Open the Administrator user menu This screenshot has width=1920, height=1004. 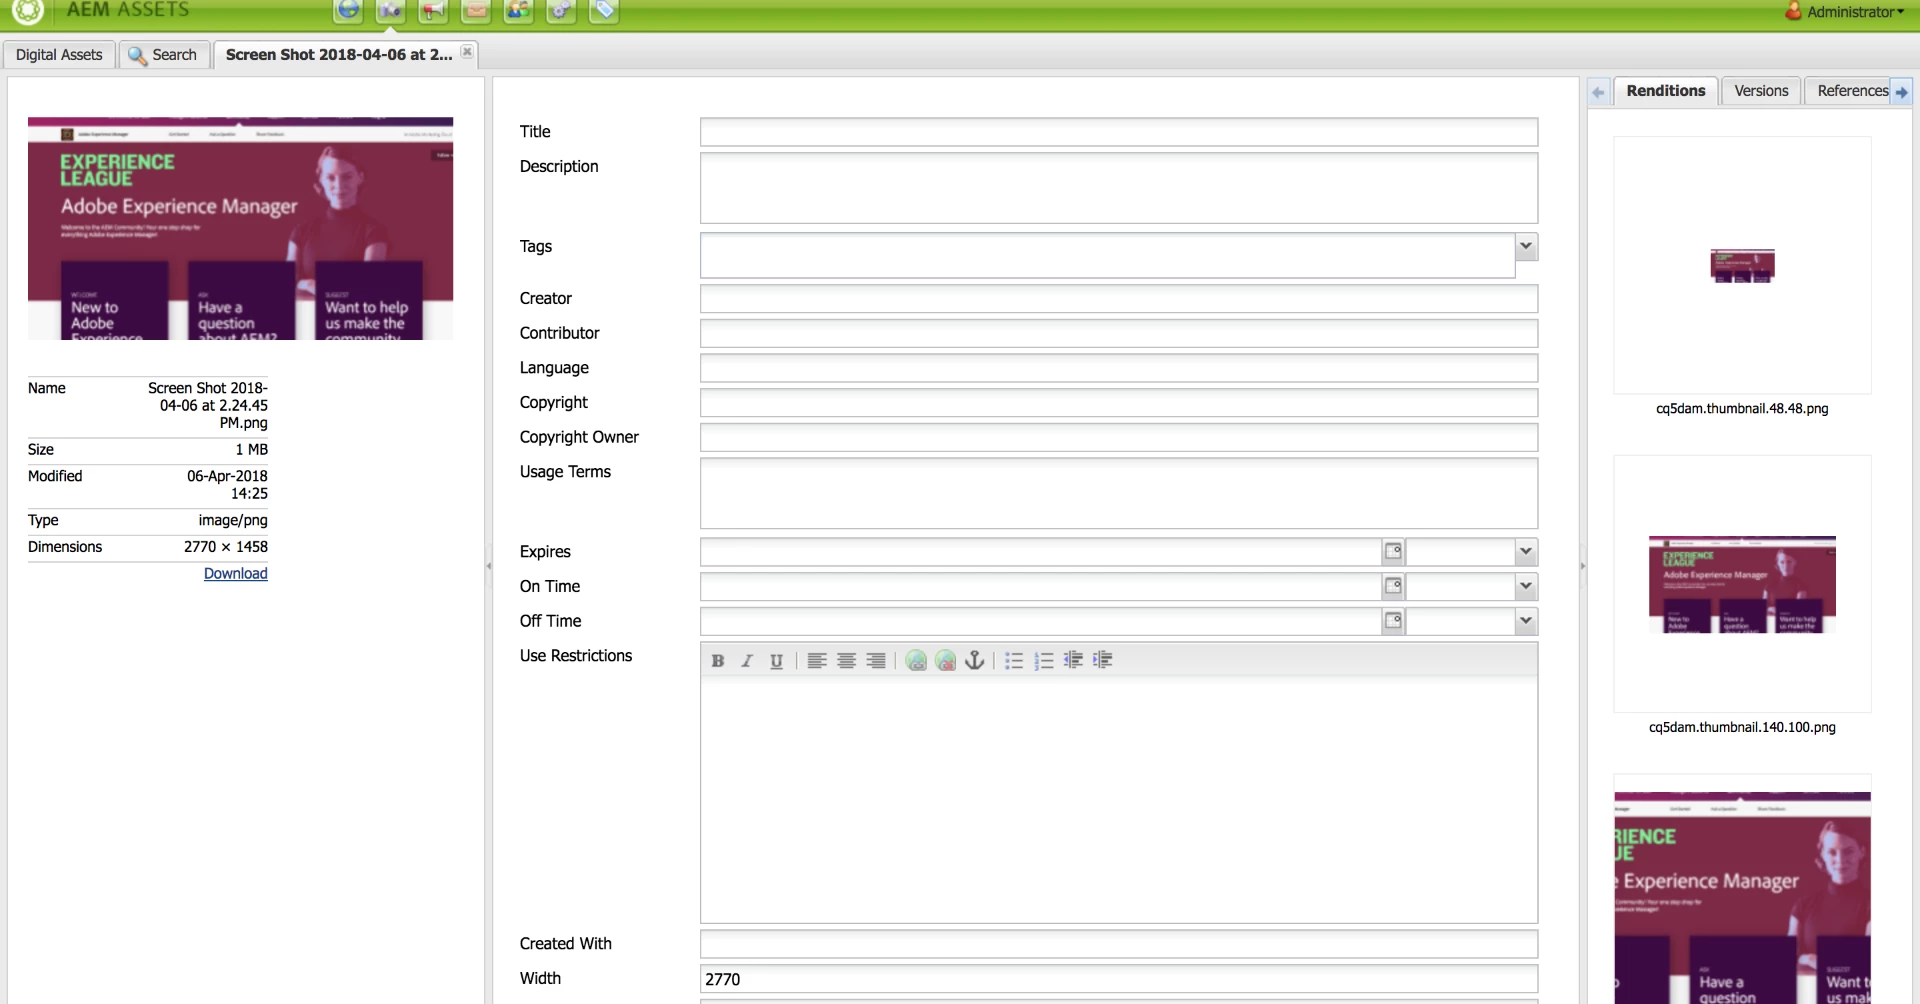(x=1846, y=12)
